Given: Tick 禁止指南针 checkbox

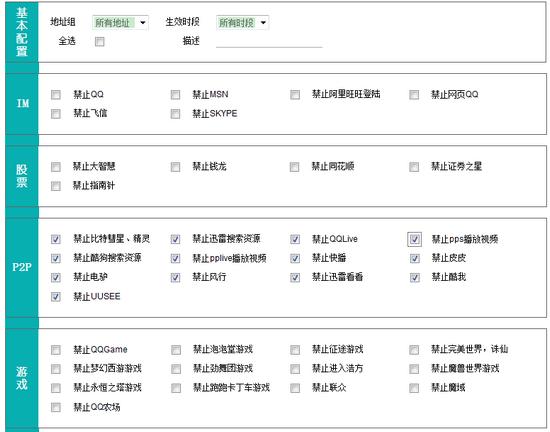Looking at the screenshot, I should 56,186.
